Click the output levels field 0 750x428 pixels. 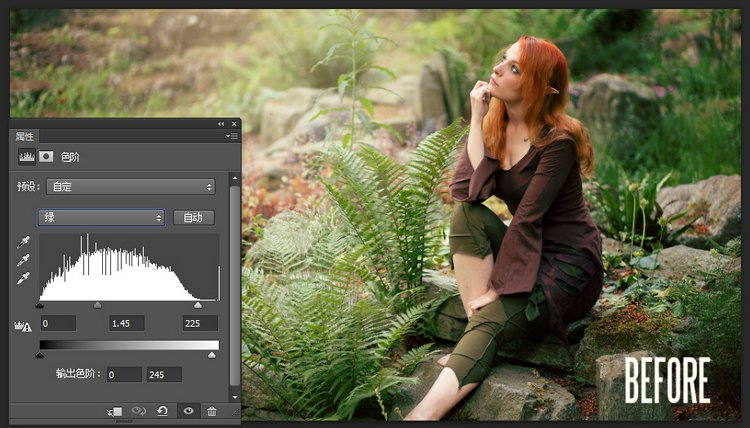124,374
